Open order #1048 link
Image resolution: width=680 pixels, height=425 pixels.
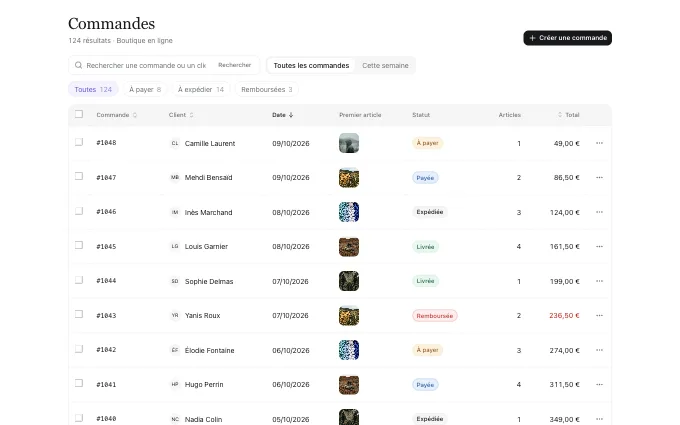106,143
